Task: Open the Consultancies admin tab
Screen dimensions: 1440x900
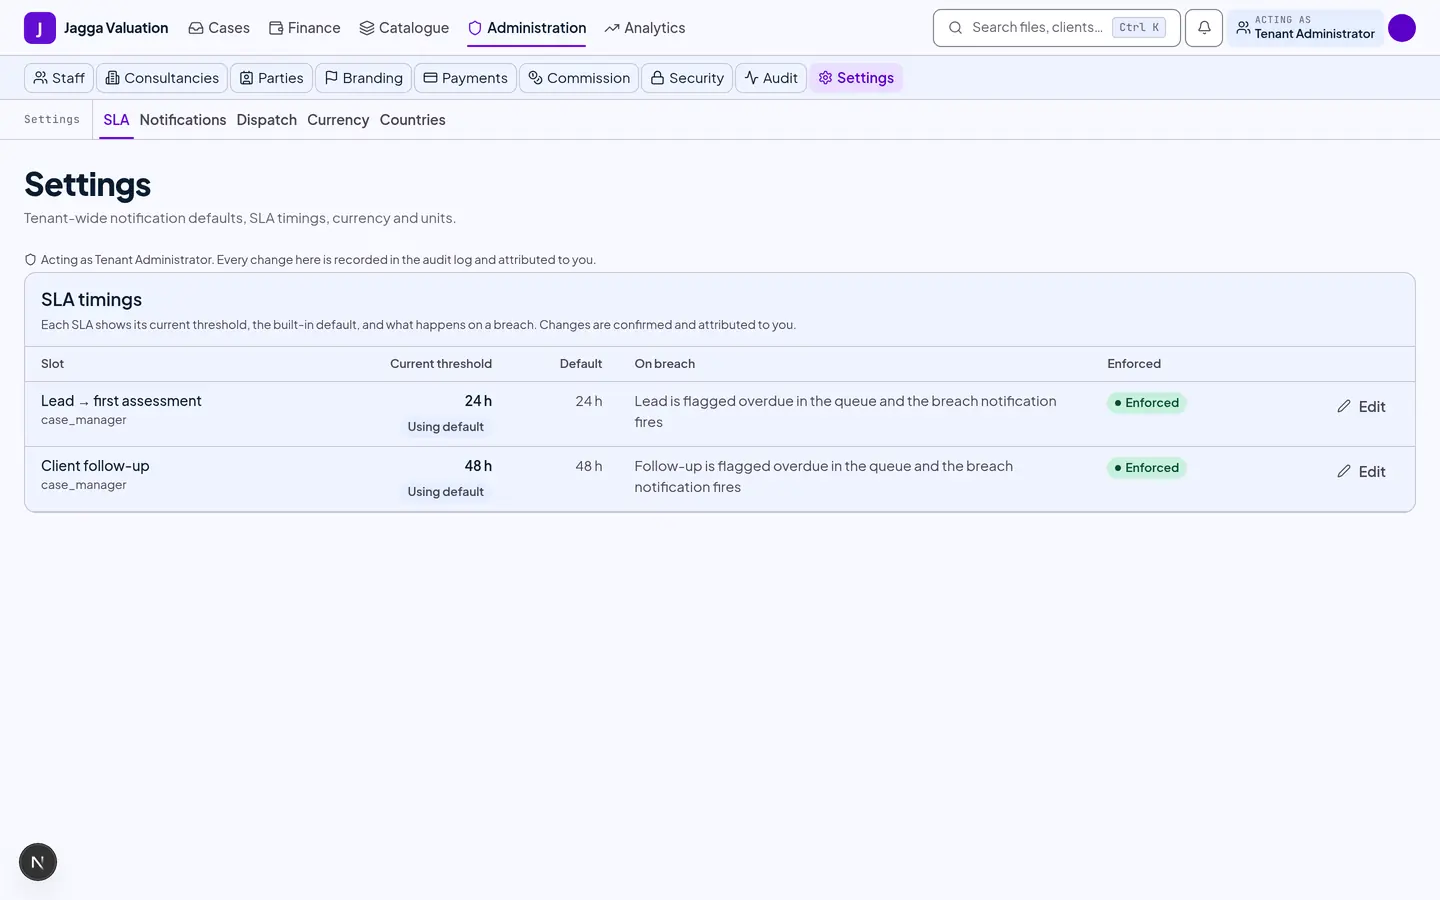Action: tap(162, 78)
